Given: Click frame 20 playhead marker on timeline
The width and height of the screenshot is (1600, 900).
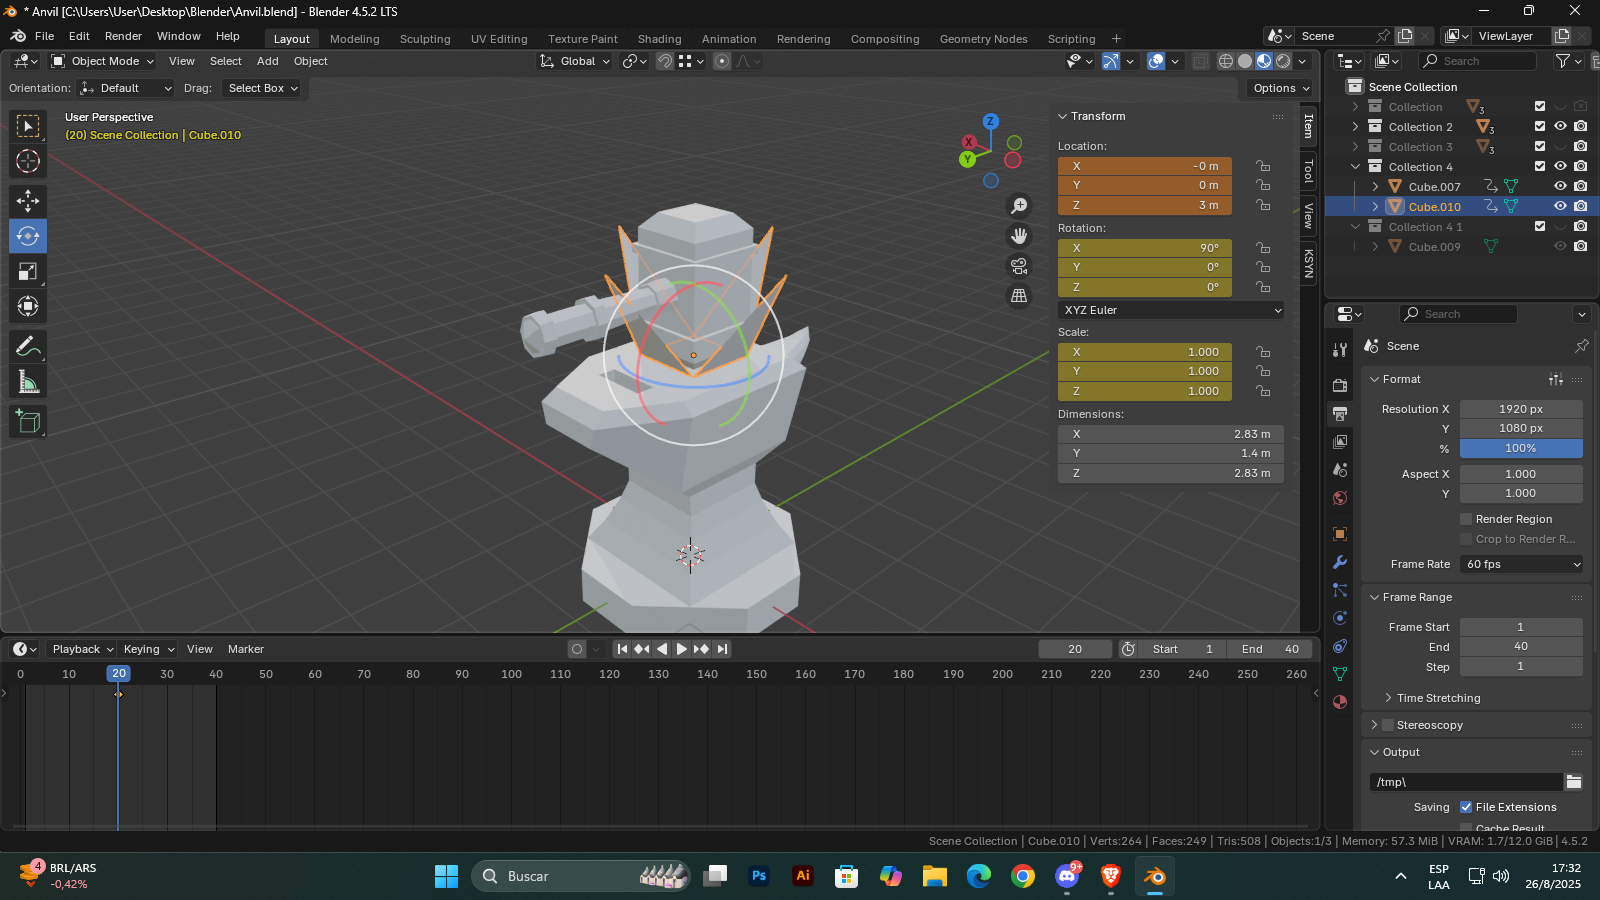Looking at the screenshot, I should click(118, 674).
